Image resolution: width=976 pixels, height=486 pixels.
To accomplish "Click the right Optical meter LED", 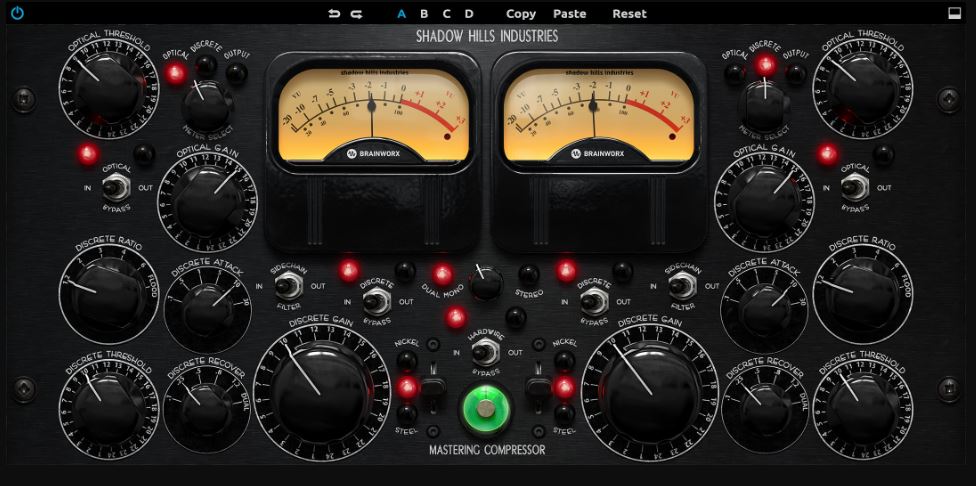I will [x=734, y=74].
